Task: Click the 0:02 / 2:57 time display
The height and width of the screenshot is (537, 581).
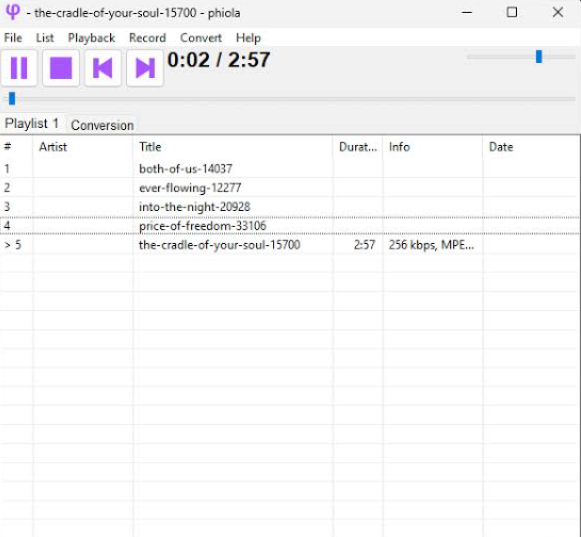Action: 219,60
